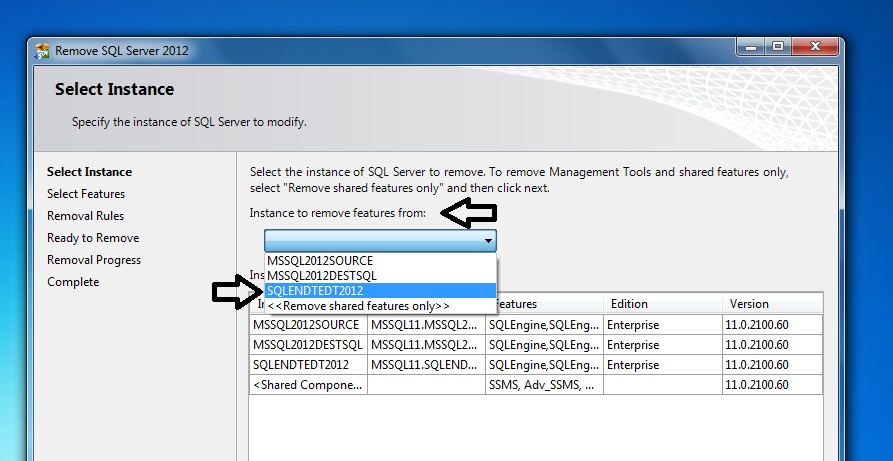The width and height of the screenshot is (893, 461).
Task: Select MSSQL2012DESTSQL cell in instance table
Action: coord(309,345)
